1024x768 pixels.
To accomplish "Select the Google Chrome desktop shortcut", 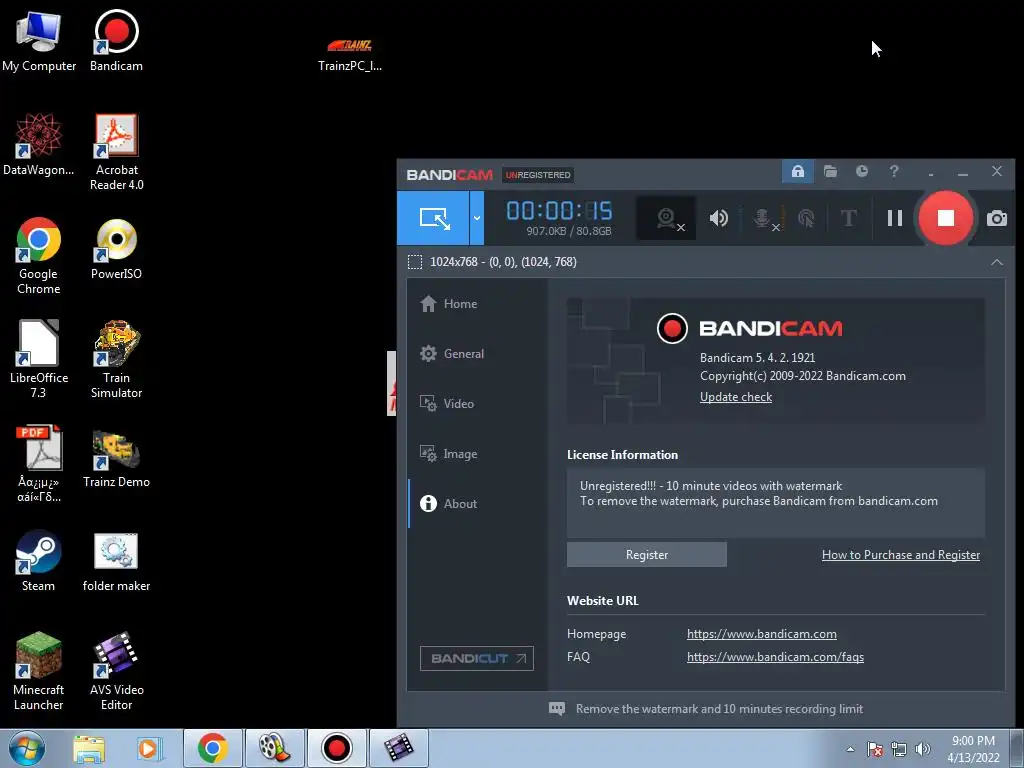I will (39, 255).
